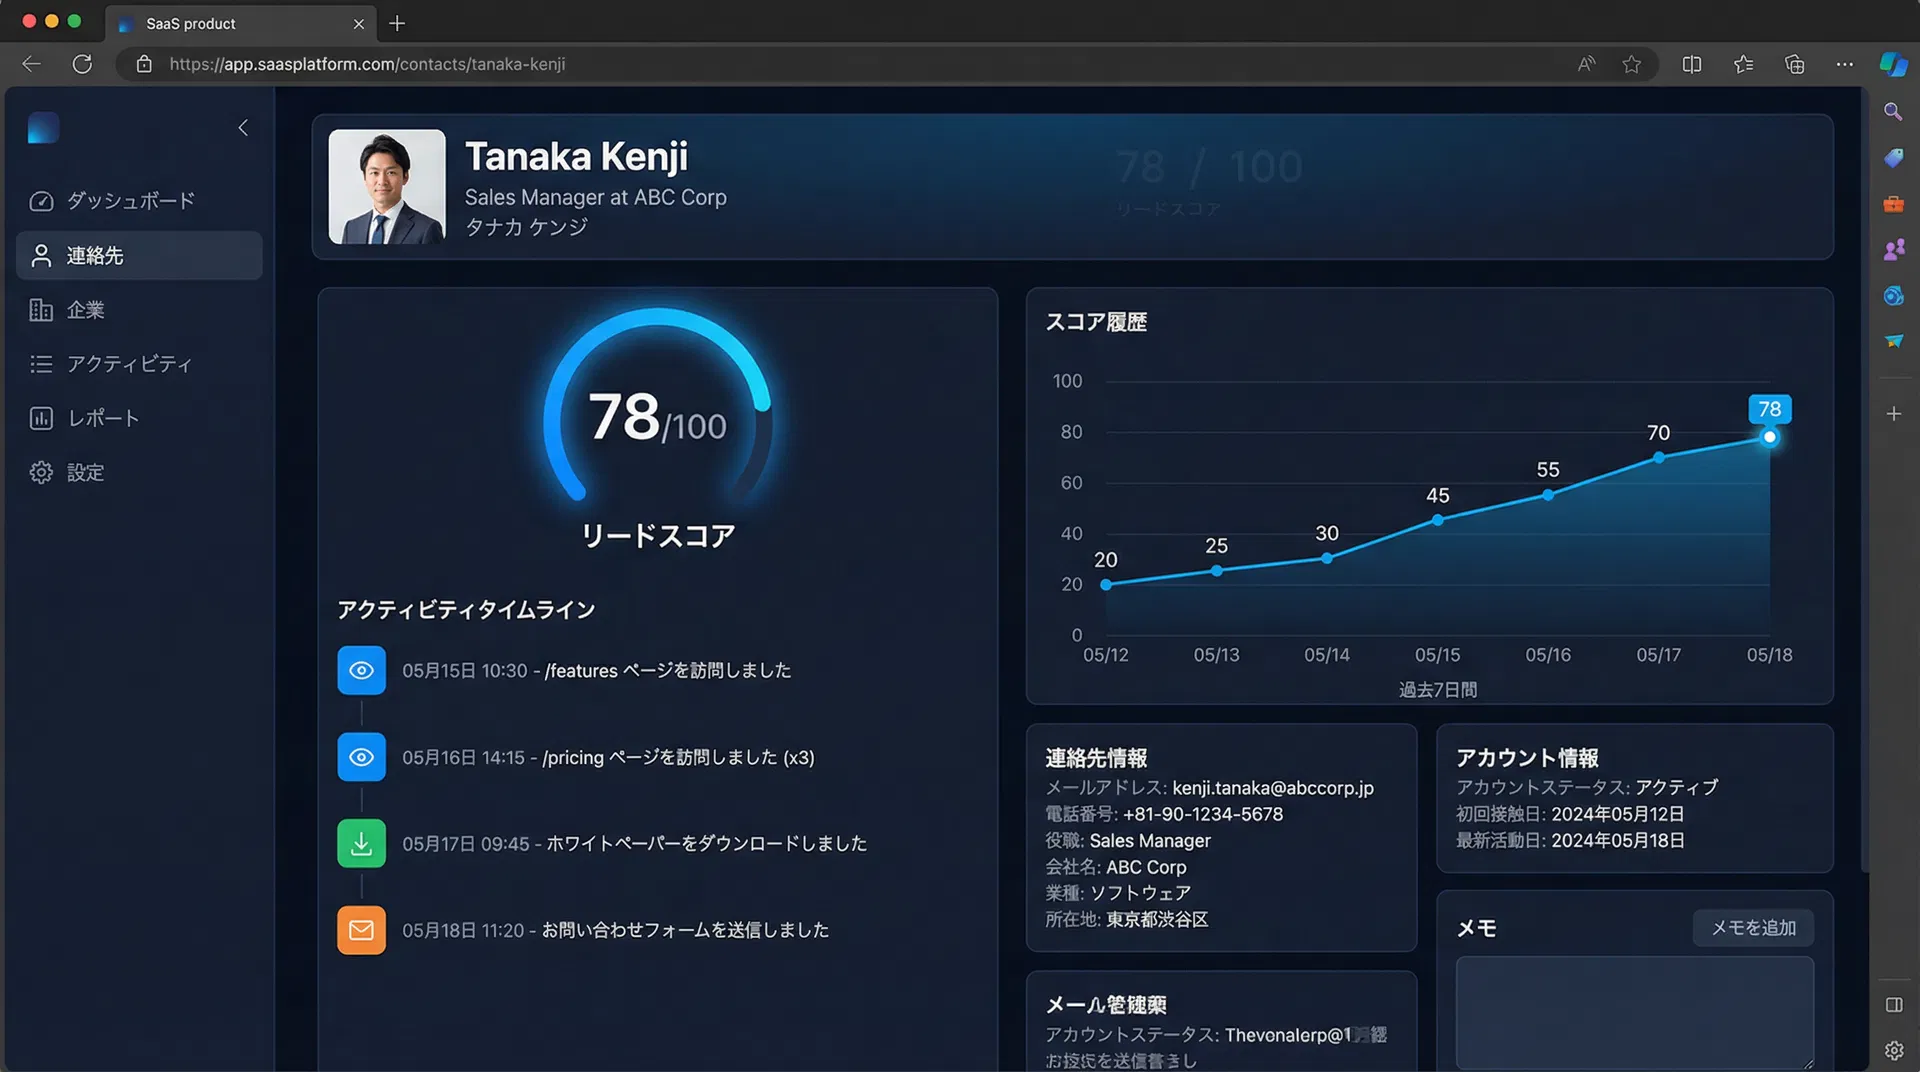This screenshot has height=1072, width=1920.
Task: Click the orange inquiry form mail icon
Action: click(361, 930)
